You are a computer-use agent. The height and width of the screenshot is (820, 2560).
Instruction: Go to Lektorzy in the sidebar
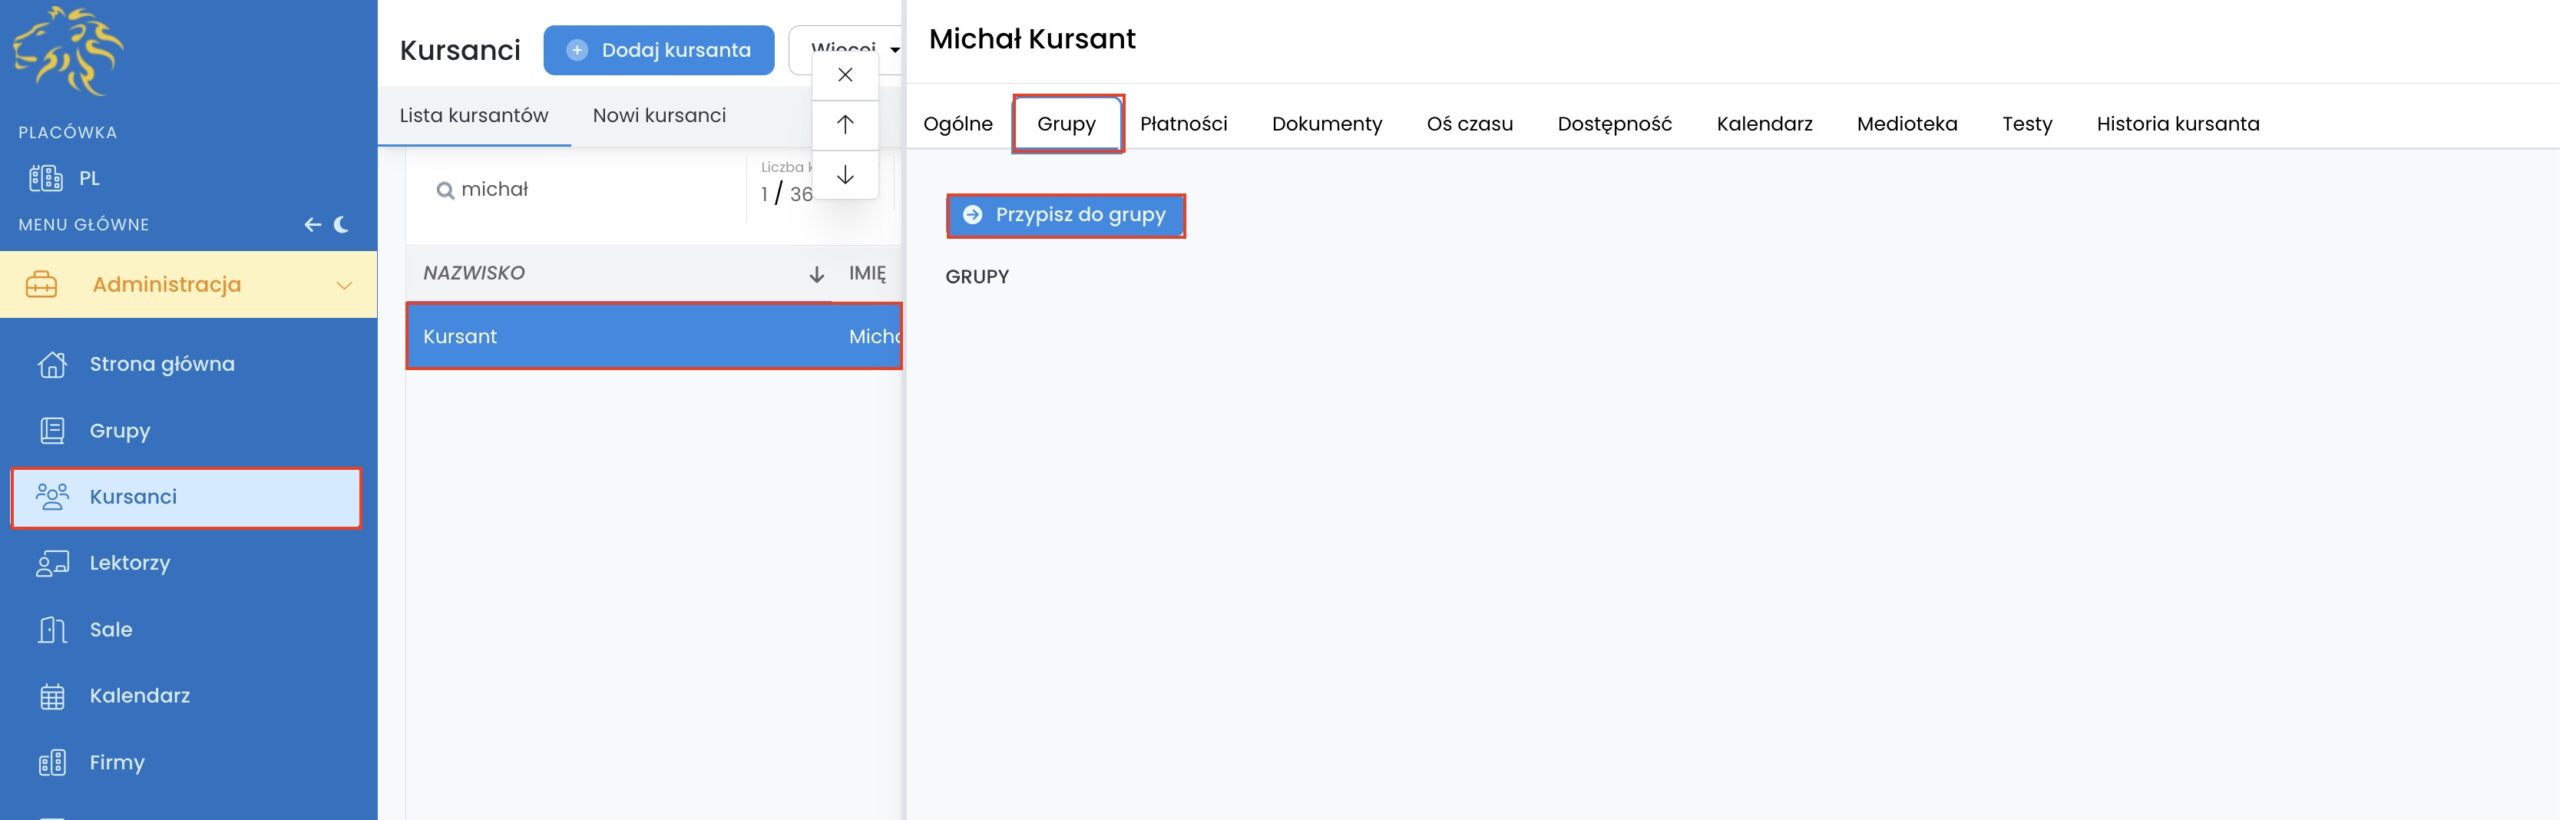click(x=129, y=563)
